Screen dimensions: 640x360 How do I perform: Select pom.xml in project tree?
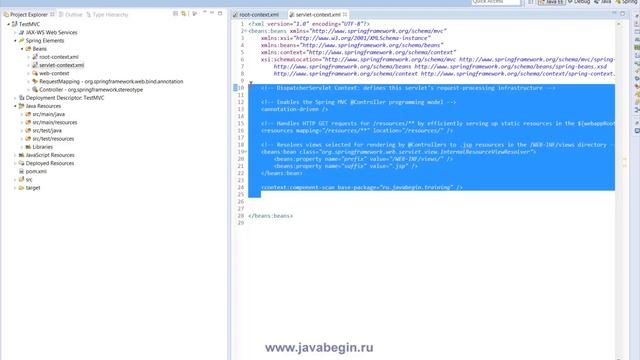tap(36, 171)
